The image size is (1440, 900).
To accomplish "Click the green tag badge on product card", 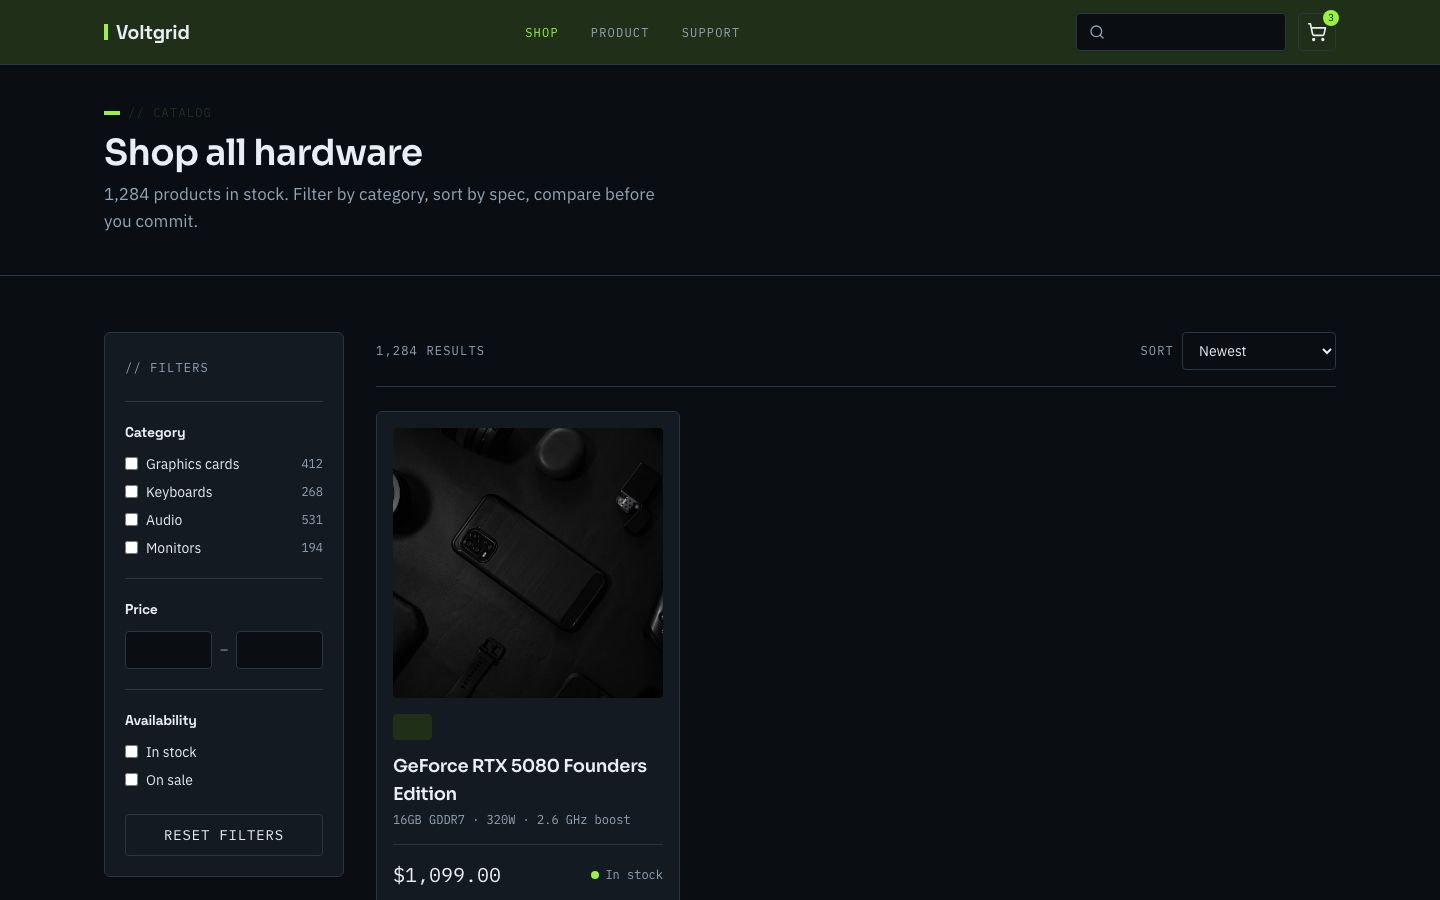I will pos(412,727).
